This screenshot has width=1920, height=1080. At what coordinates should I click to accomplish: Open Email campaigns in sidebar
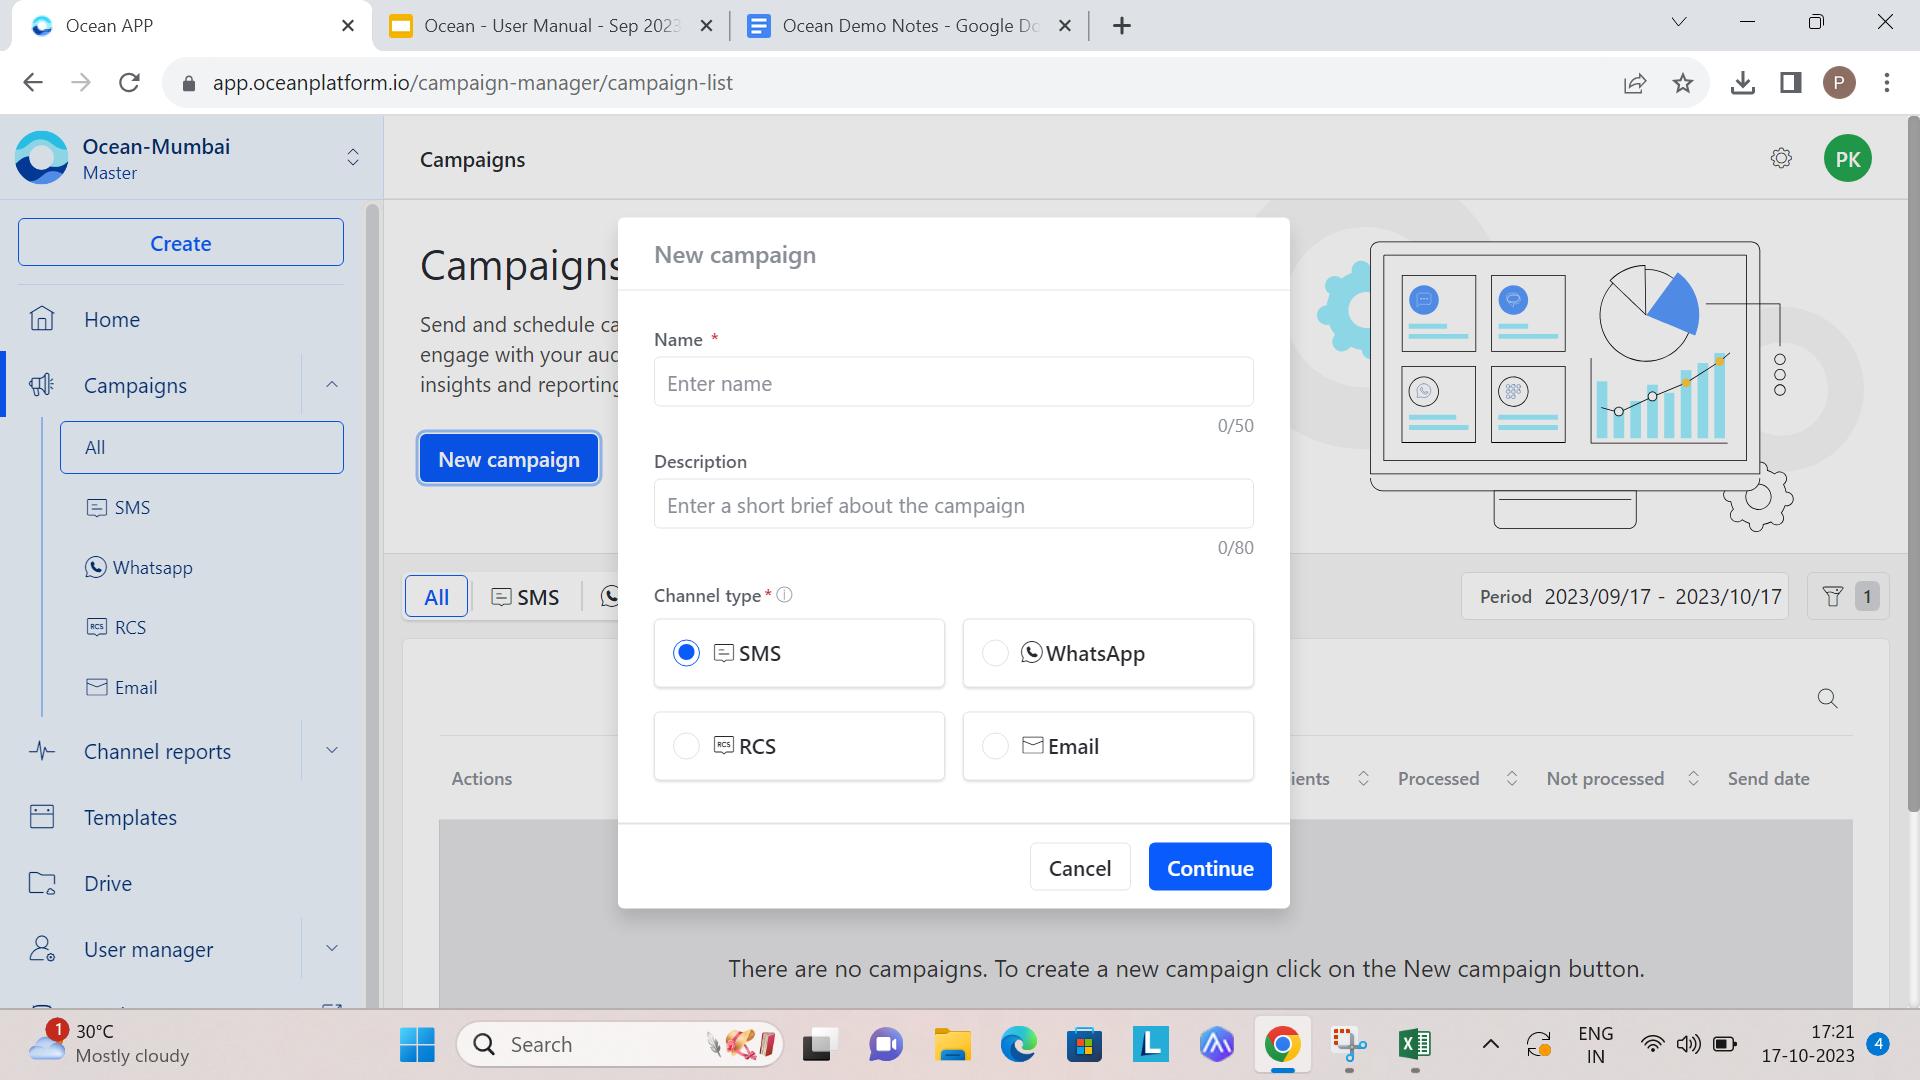(x=122, y=687)
